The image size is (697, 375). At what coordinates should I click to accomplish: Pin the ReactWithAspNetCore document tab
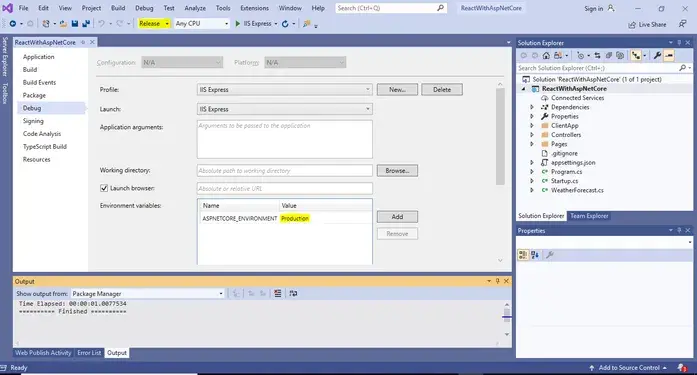coord(83,42)
